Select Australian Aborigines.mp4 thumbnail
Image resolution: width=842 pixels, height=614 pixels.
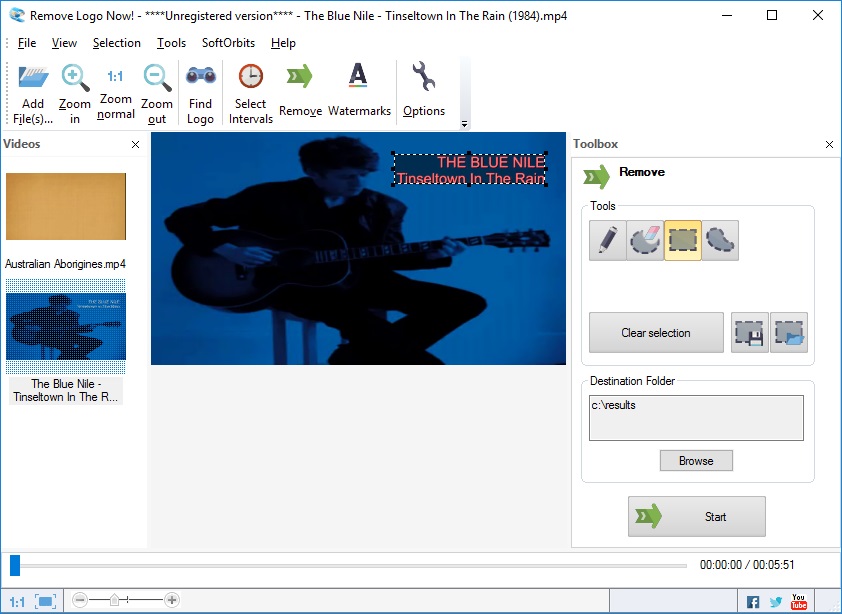pyautogui.click(x=66, y=206)
